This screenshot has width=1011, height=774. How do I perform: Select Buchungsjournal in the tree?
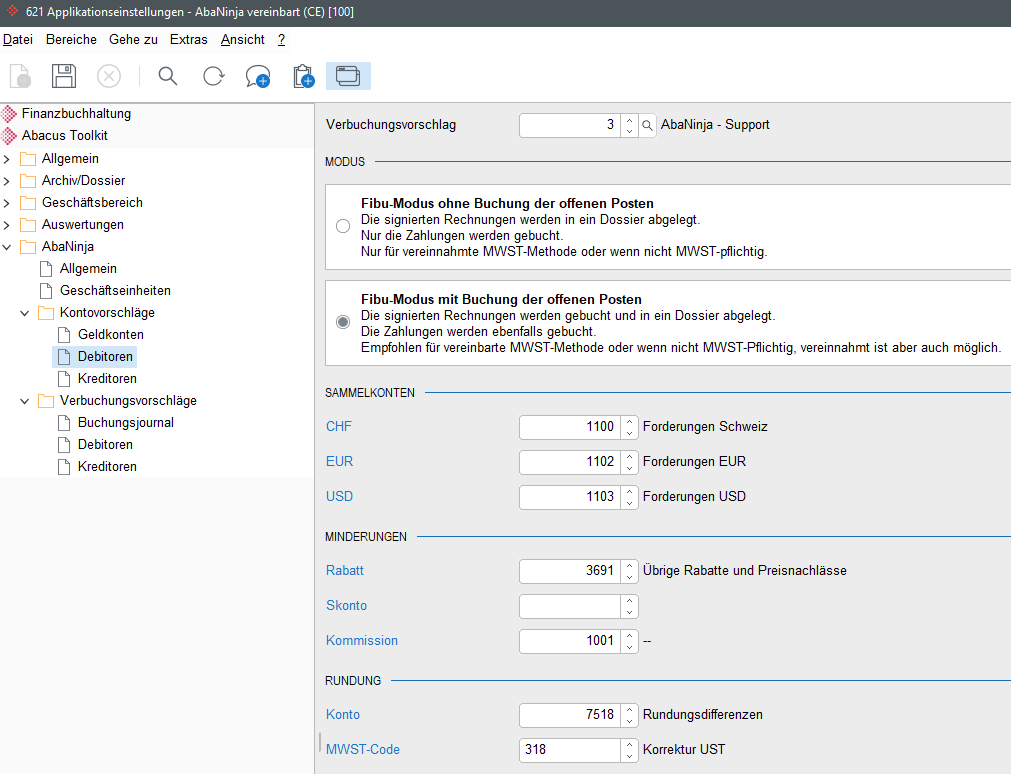[x=126, y=422]
